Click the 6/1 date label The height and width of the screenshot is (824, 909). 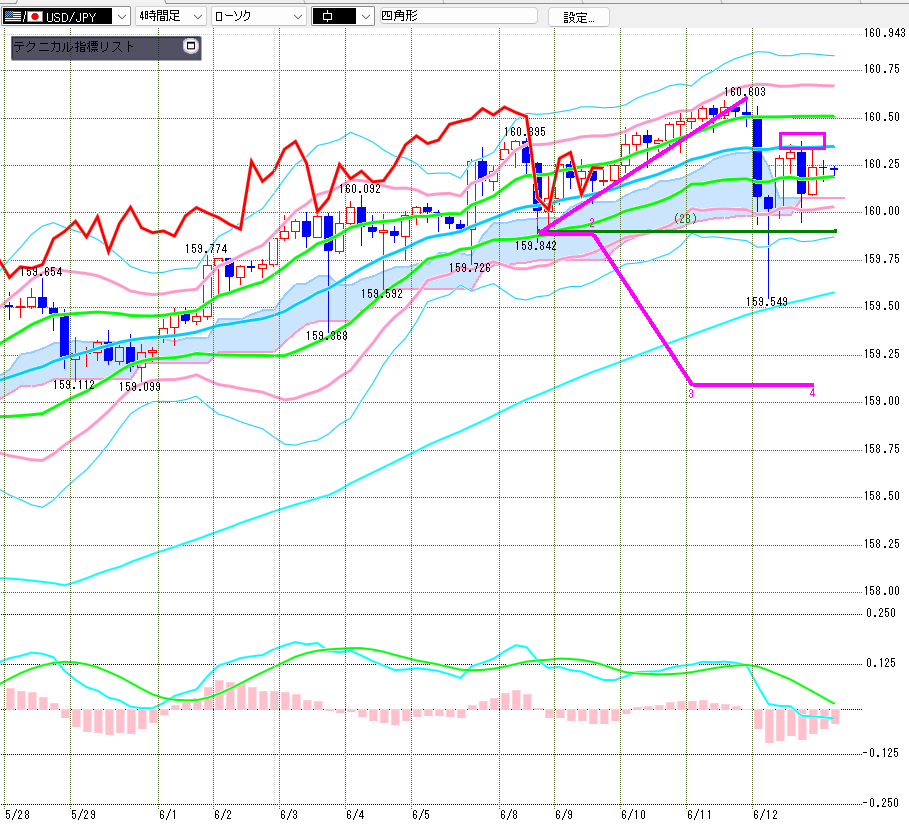pyautogui.click(x=168, y=815)
